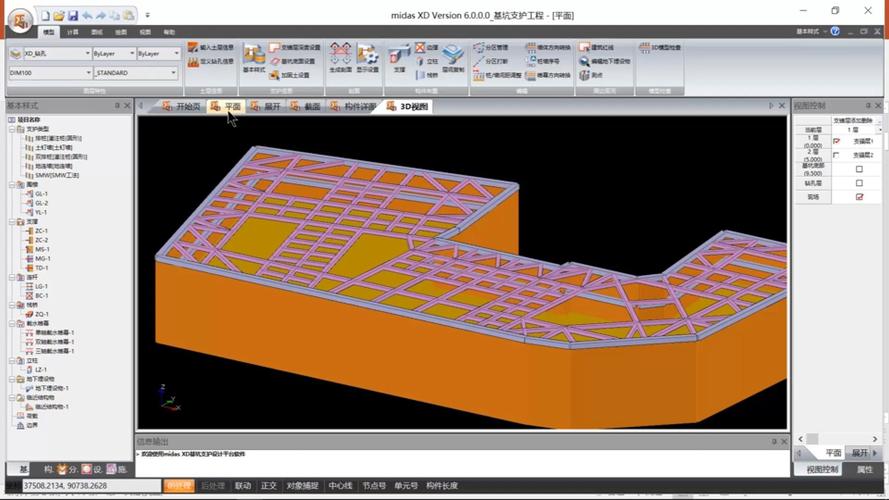889x500 pixels.
Task: Collapse the 连杆 tree node
Action: point(12,277)
